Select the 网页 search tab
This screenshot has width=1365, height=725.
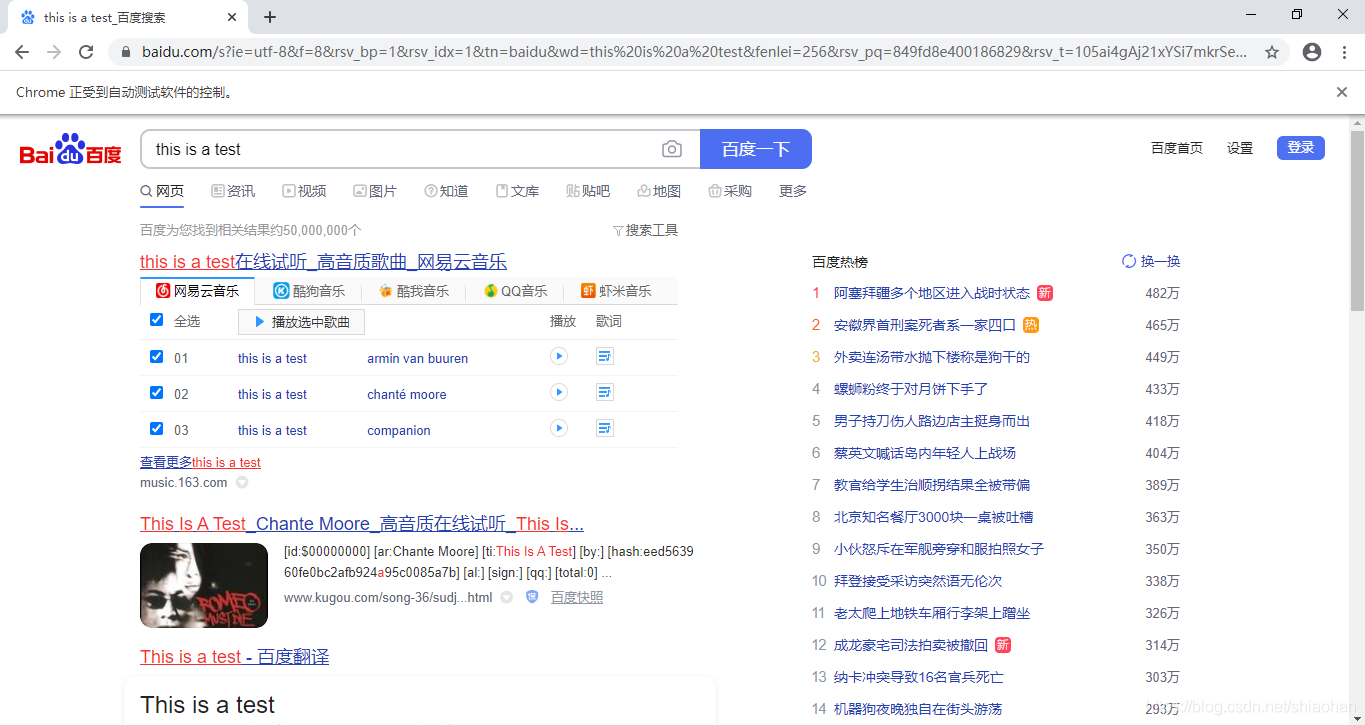click(x=162, y=191)
